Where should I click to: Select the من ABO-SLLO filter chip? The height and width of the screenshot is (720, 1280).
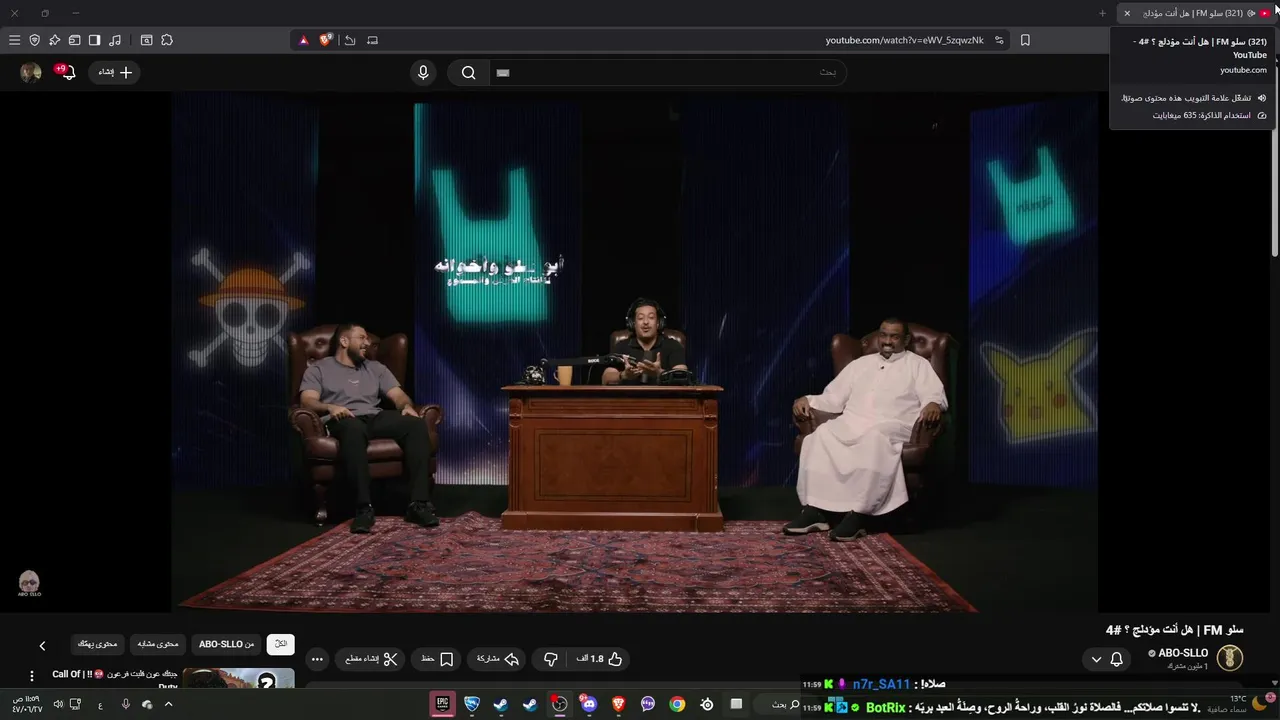[226, 644]
